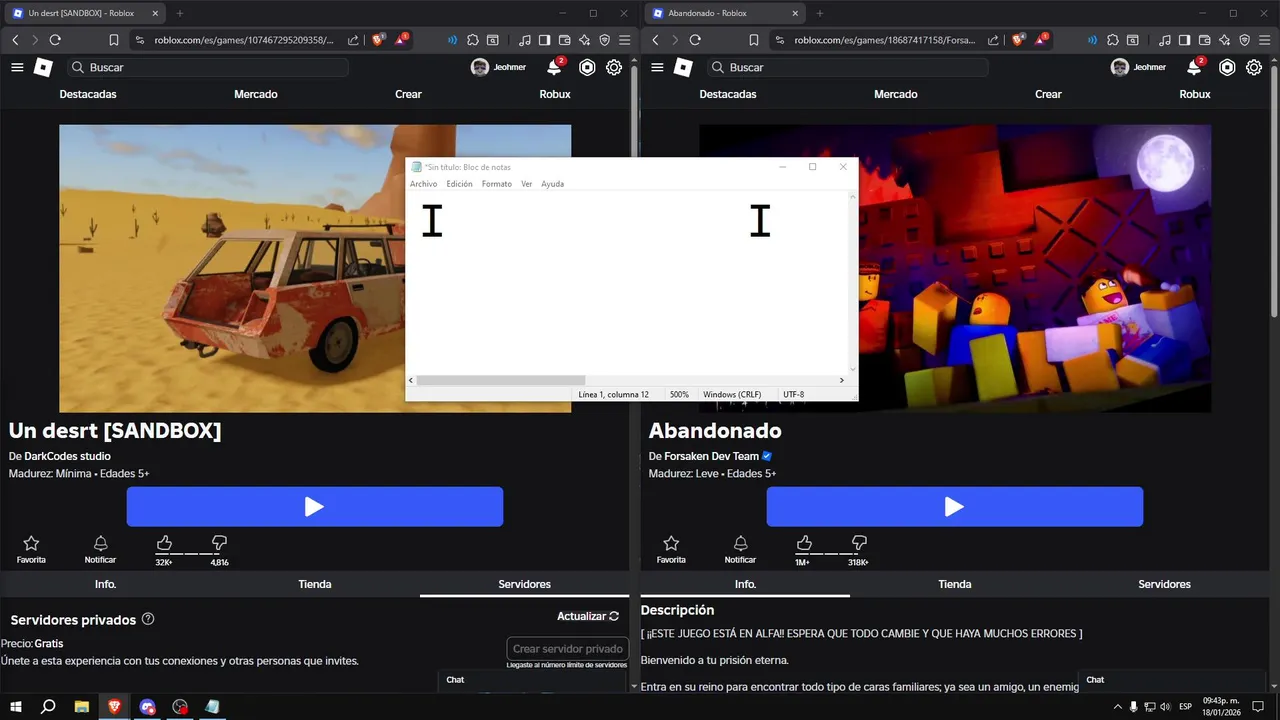Click Notepad horizontal scrollbar thumb

500,380
